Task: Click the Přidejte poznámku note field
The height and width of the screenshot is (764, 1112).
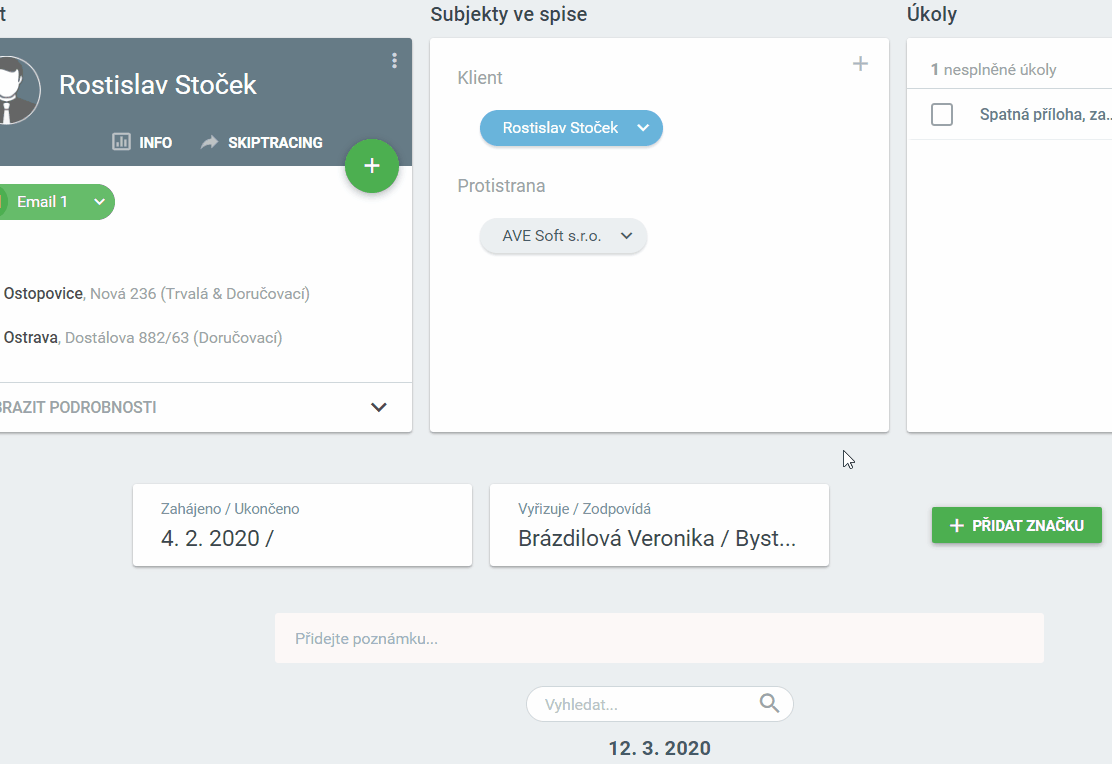Action: point(659,638)
